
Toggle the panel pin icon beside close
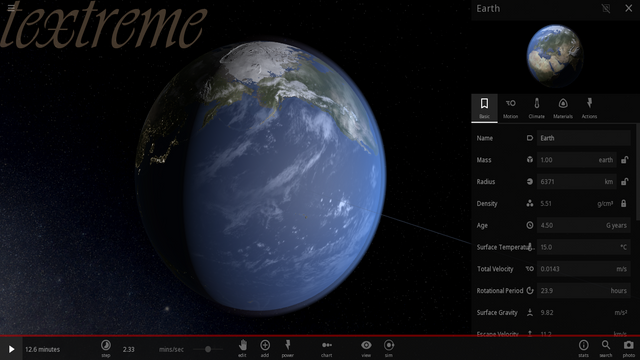pos(606,8)
